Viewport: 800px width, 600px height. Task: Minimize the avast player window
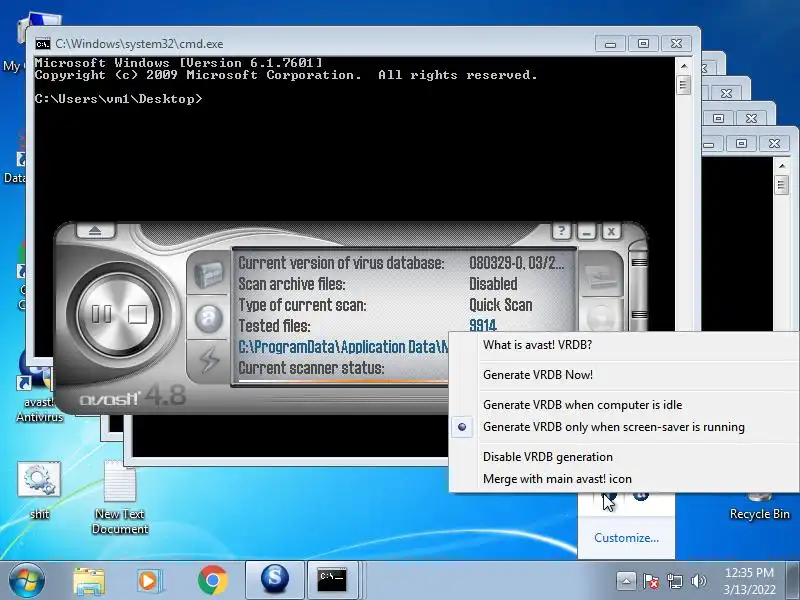(x=586, y=232)
